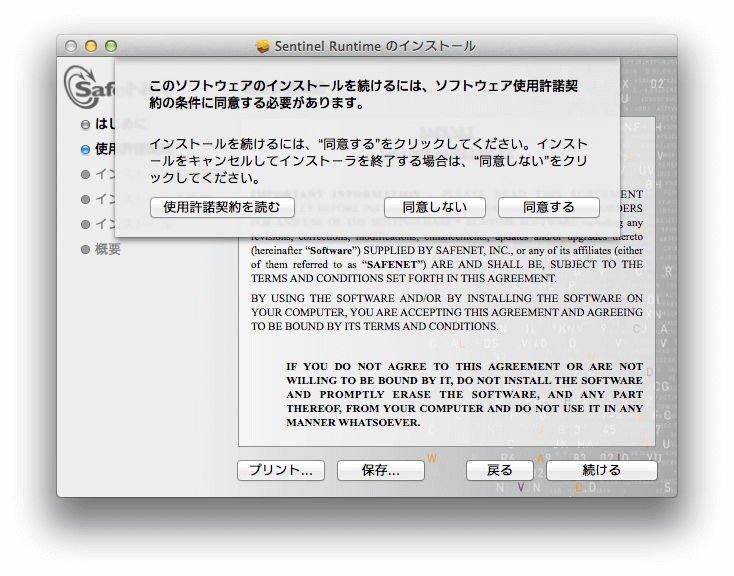The image size is (734, 576).
Task: Click the grey close window button
Action: [71, 46]
